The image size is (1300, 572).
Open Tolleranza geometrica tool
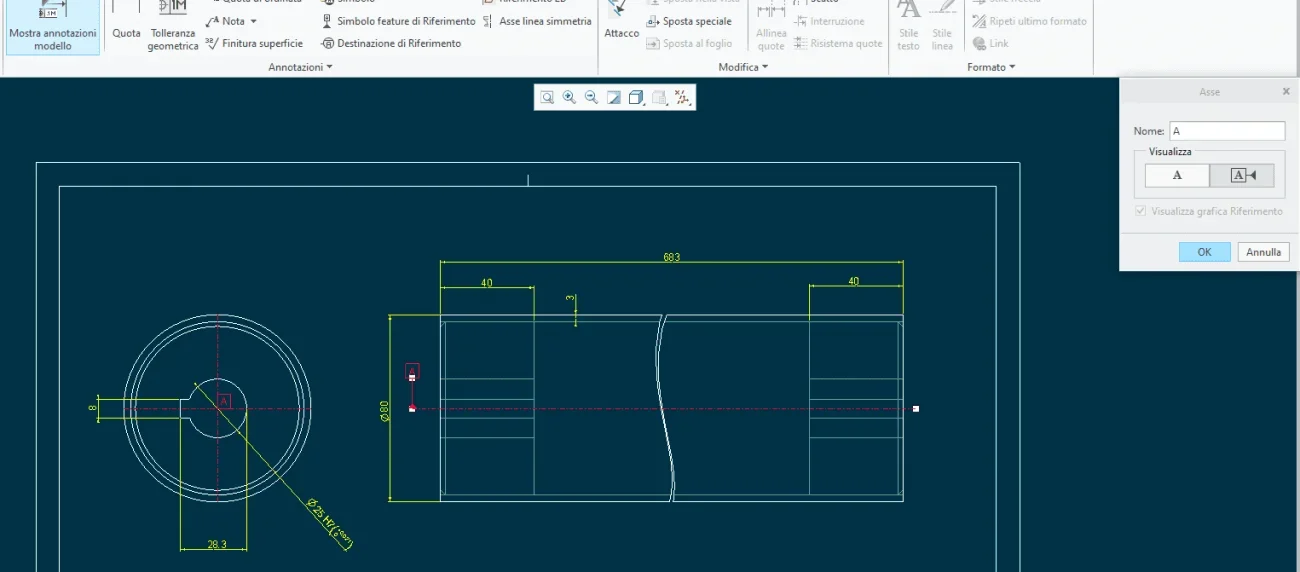pyautogui.click(x=173, y=27)
